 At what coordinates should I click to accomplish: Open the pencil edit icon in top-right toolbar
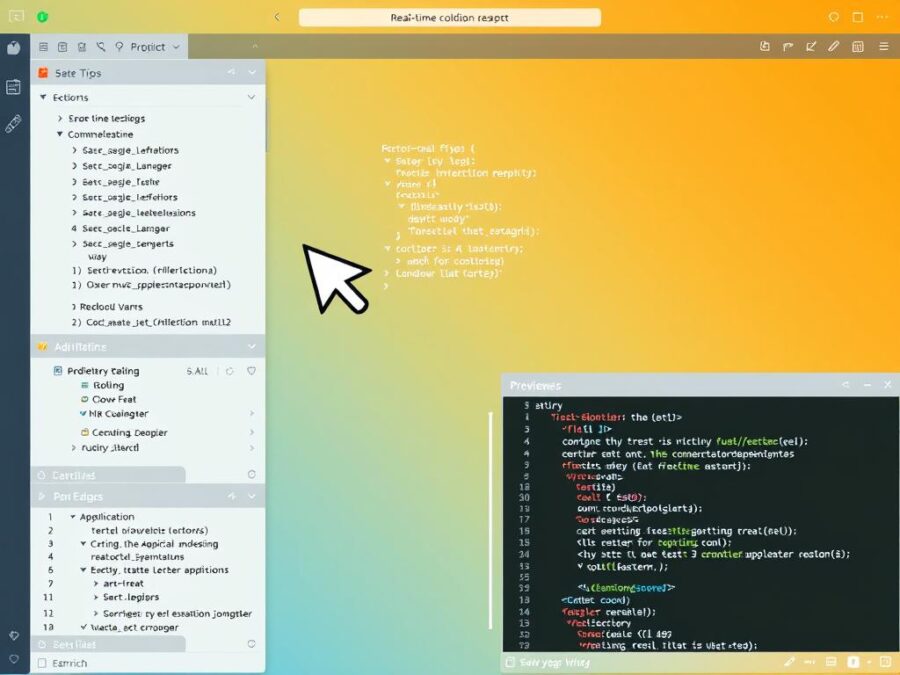[833, 46]
